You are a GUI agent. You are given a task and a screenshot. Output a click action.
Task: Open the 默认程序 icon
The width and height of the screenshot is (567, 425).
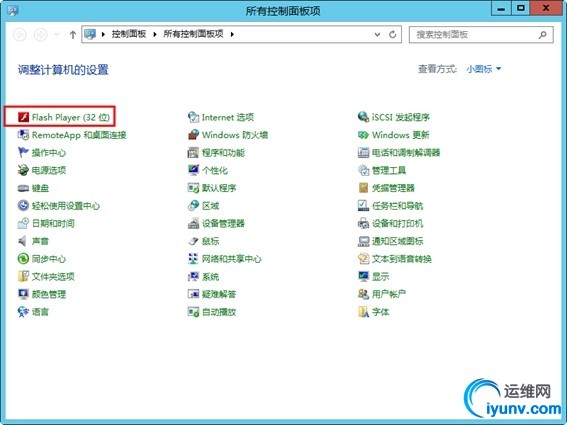click(x=193, y=188)
